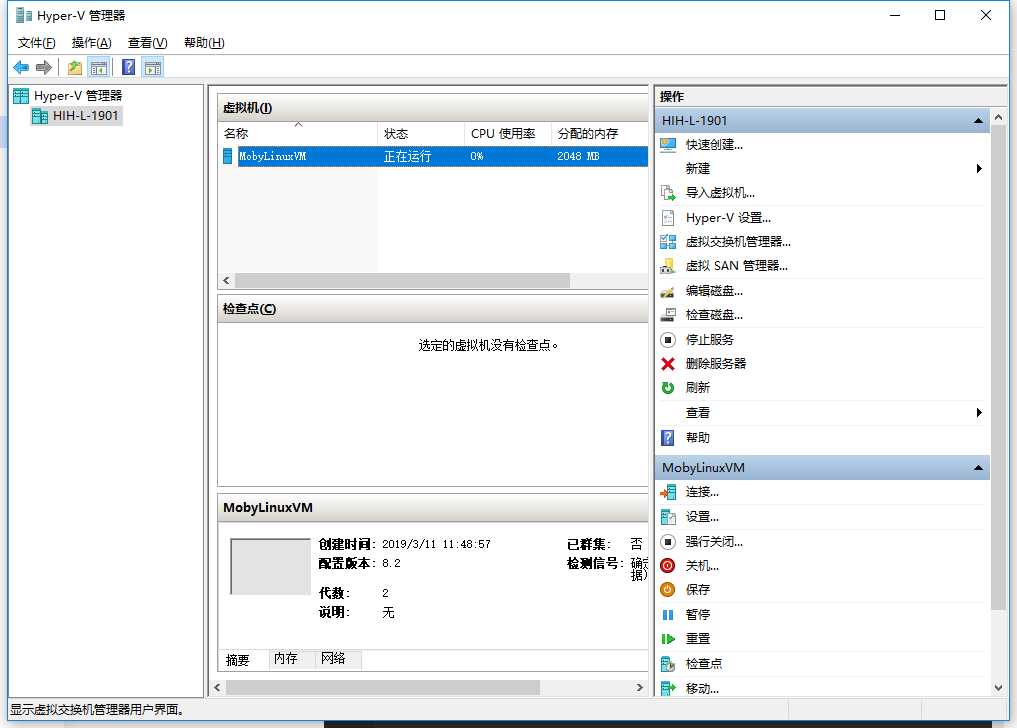
Task: Click 编辑磁盘 action
Action: click(713, 291)
